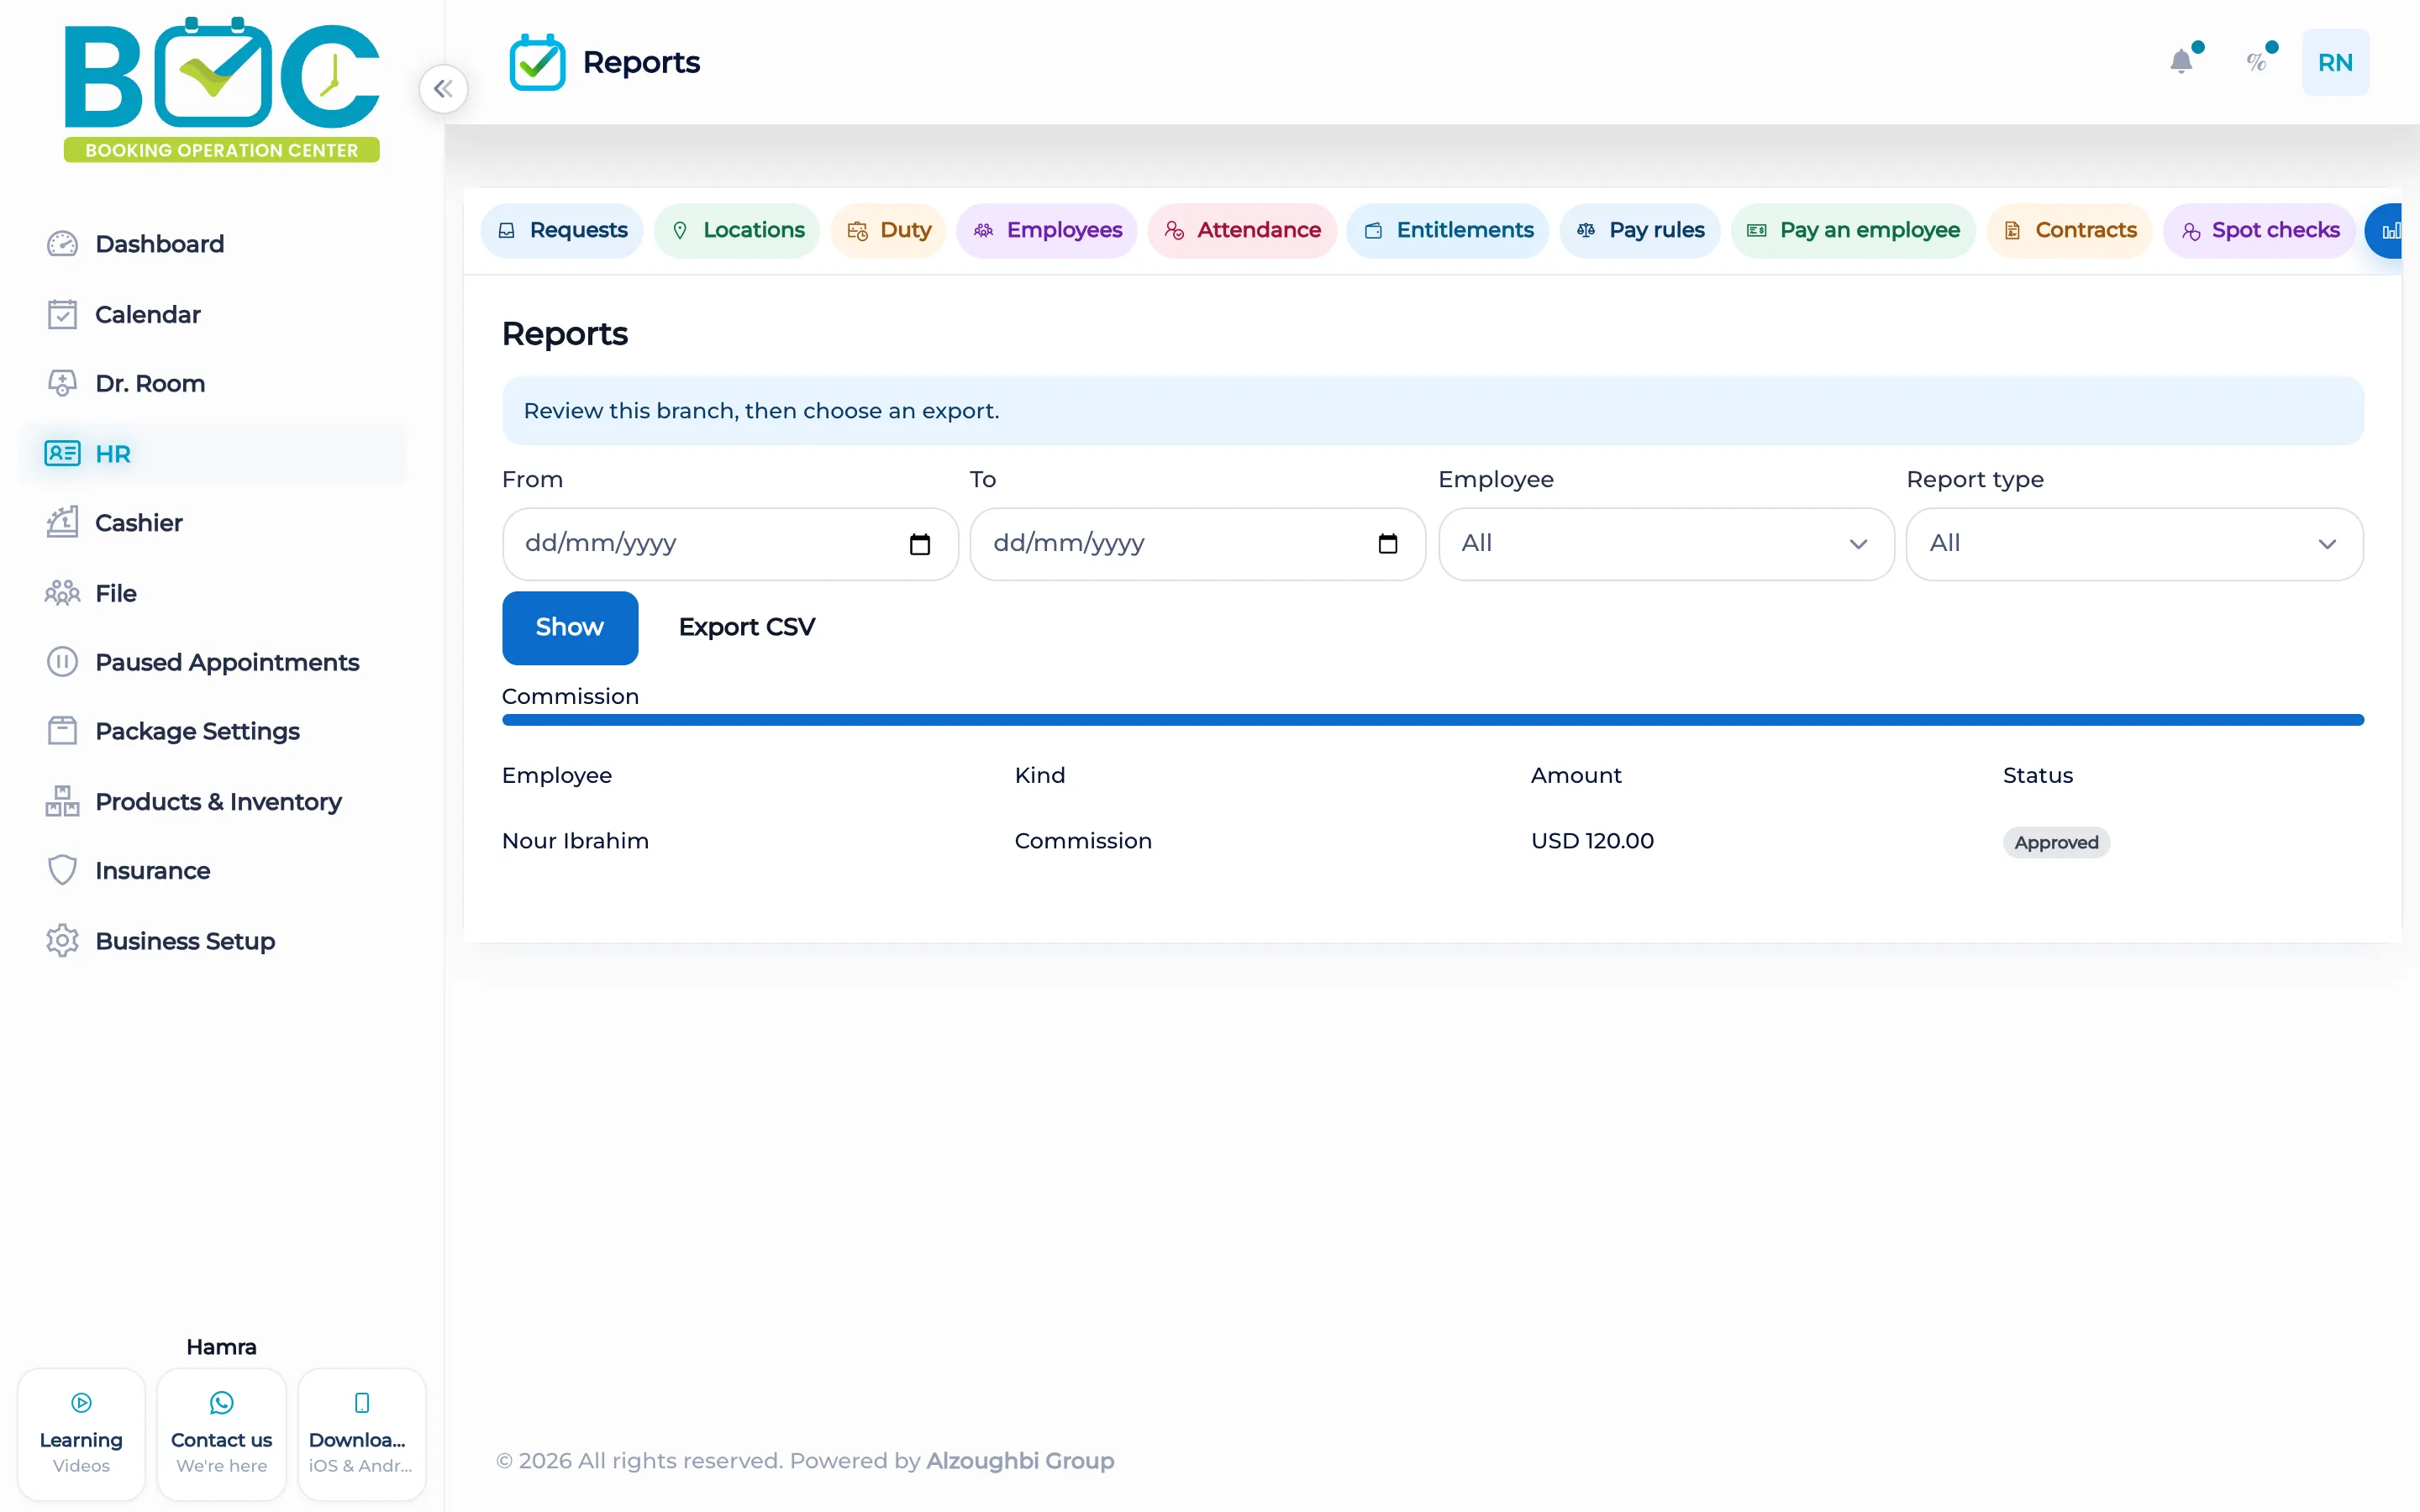Open Package Settings
The width and height of the screenshot is (2420, 1512).
click(x=212, y=731)
